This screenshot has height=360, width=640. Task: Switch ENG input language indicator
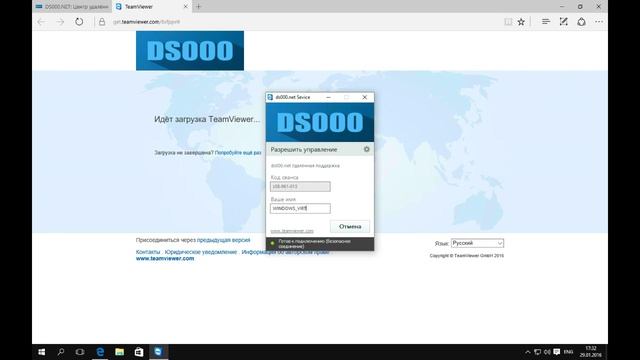click(568, 352)
